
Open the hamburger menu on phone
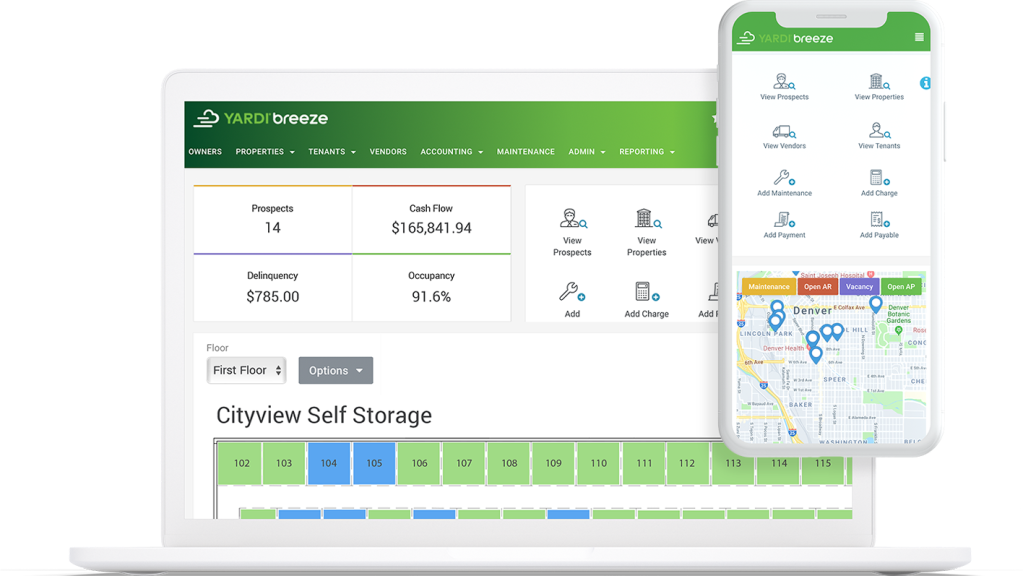pos(919,37)
